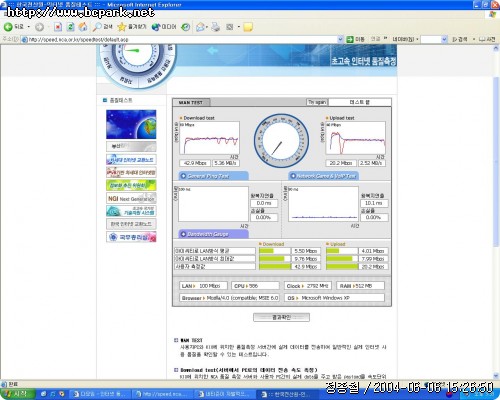Click the Refresh page icon
This screenshot has width=500, height=400.
click(x=70, y=27)
